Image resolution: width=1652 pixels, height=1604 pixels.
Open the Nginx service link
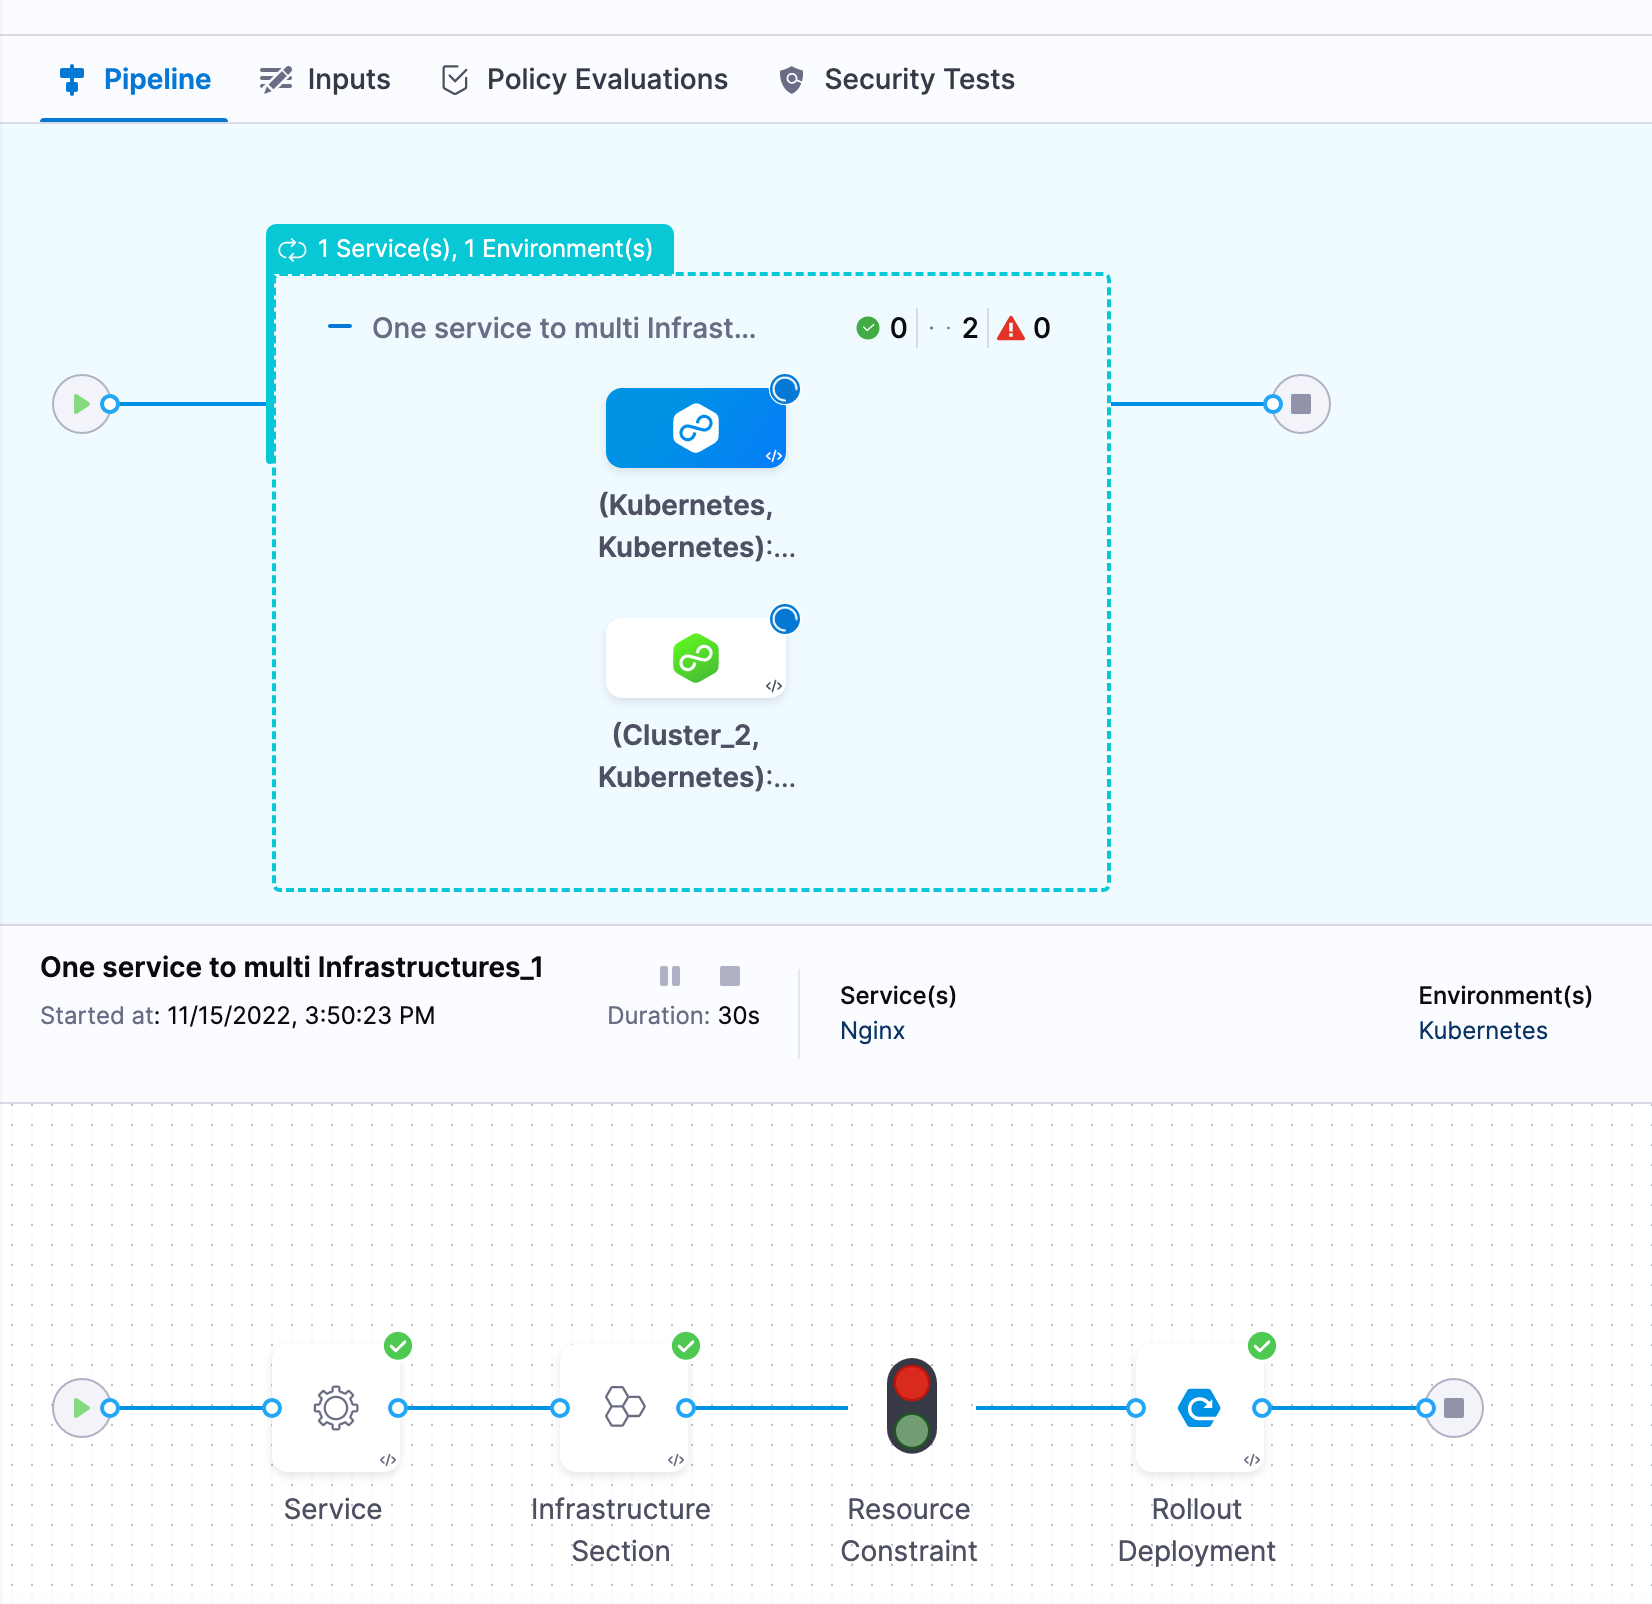point(872,1031)
